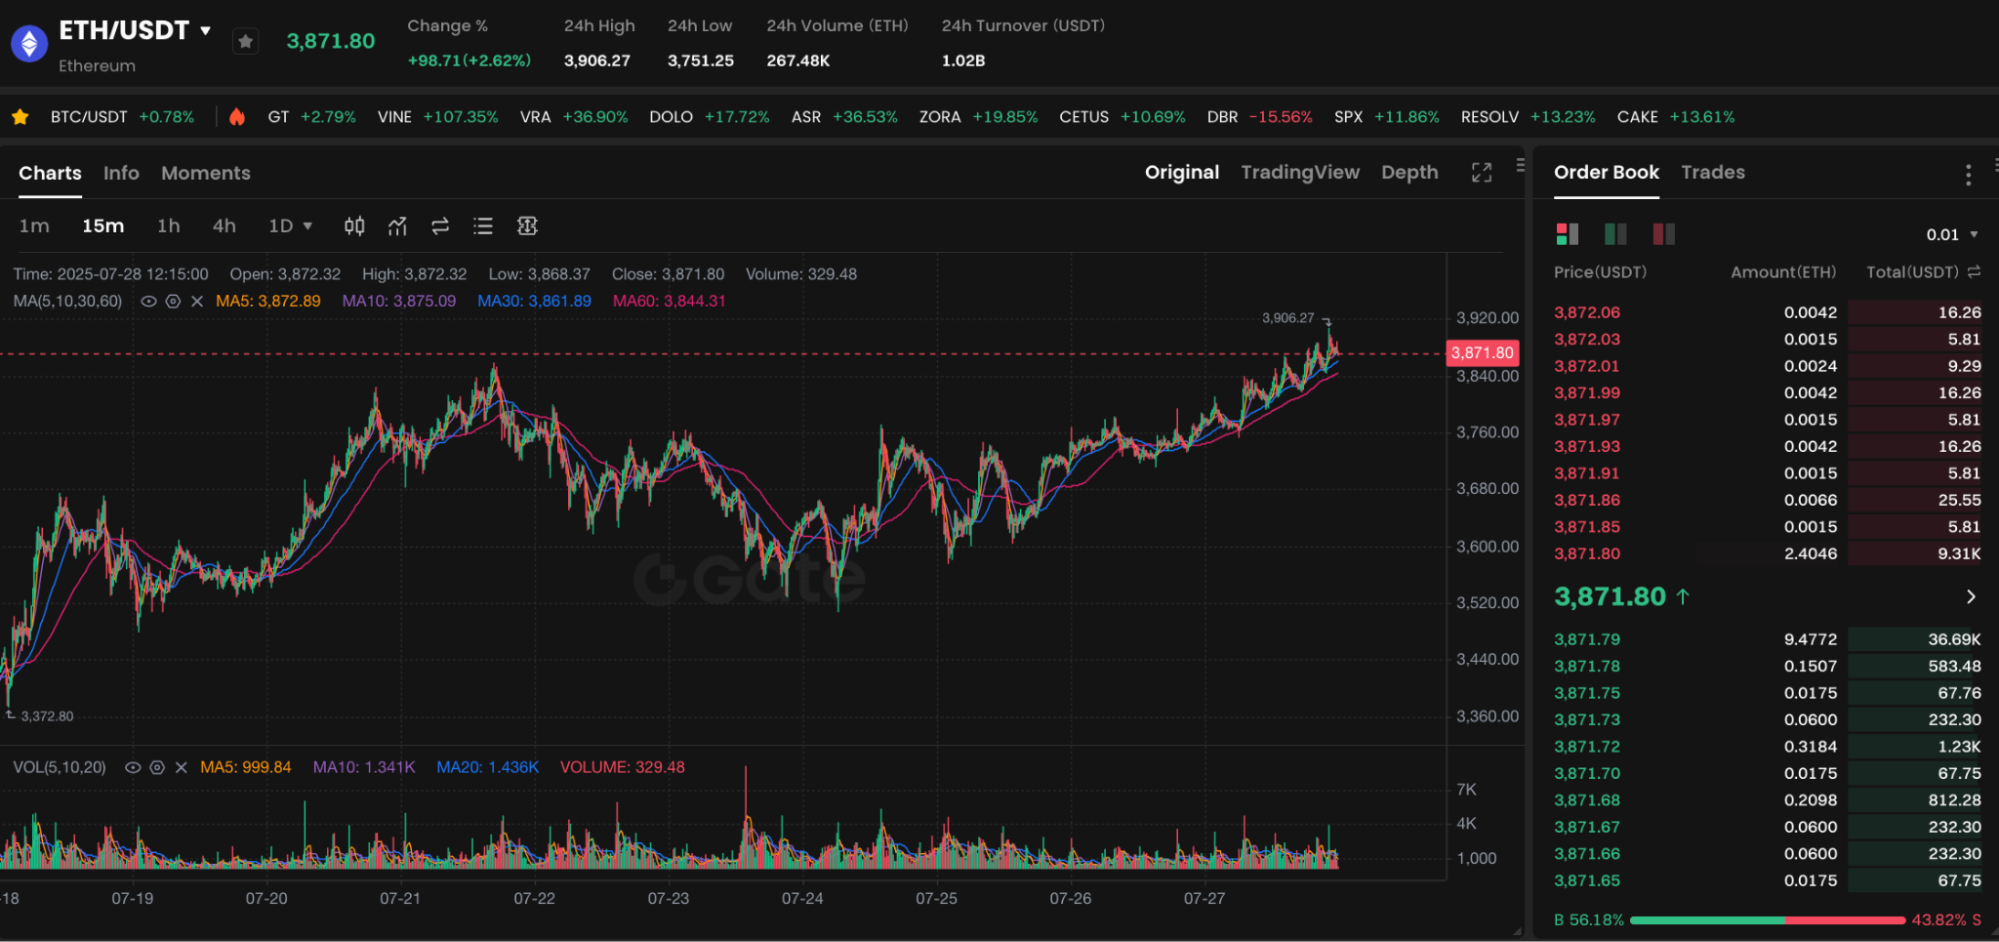Add ETH/USDT to favorites with star icon

click(x=245, y=41)
